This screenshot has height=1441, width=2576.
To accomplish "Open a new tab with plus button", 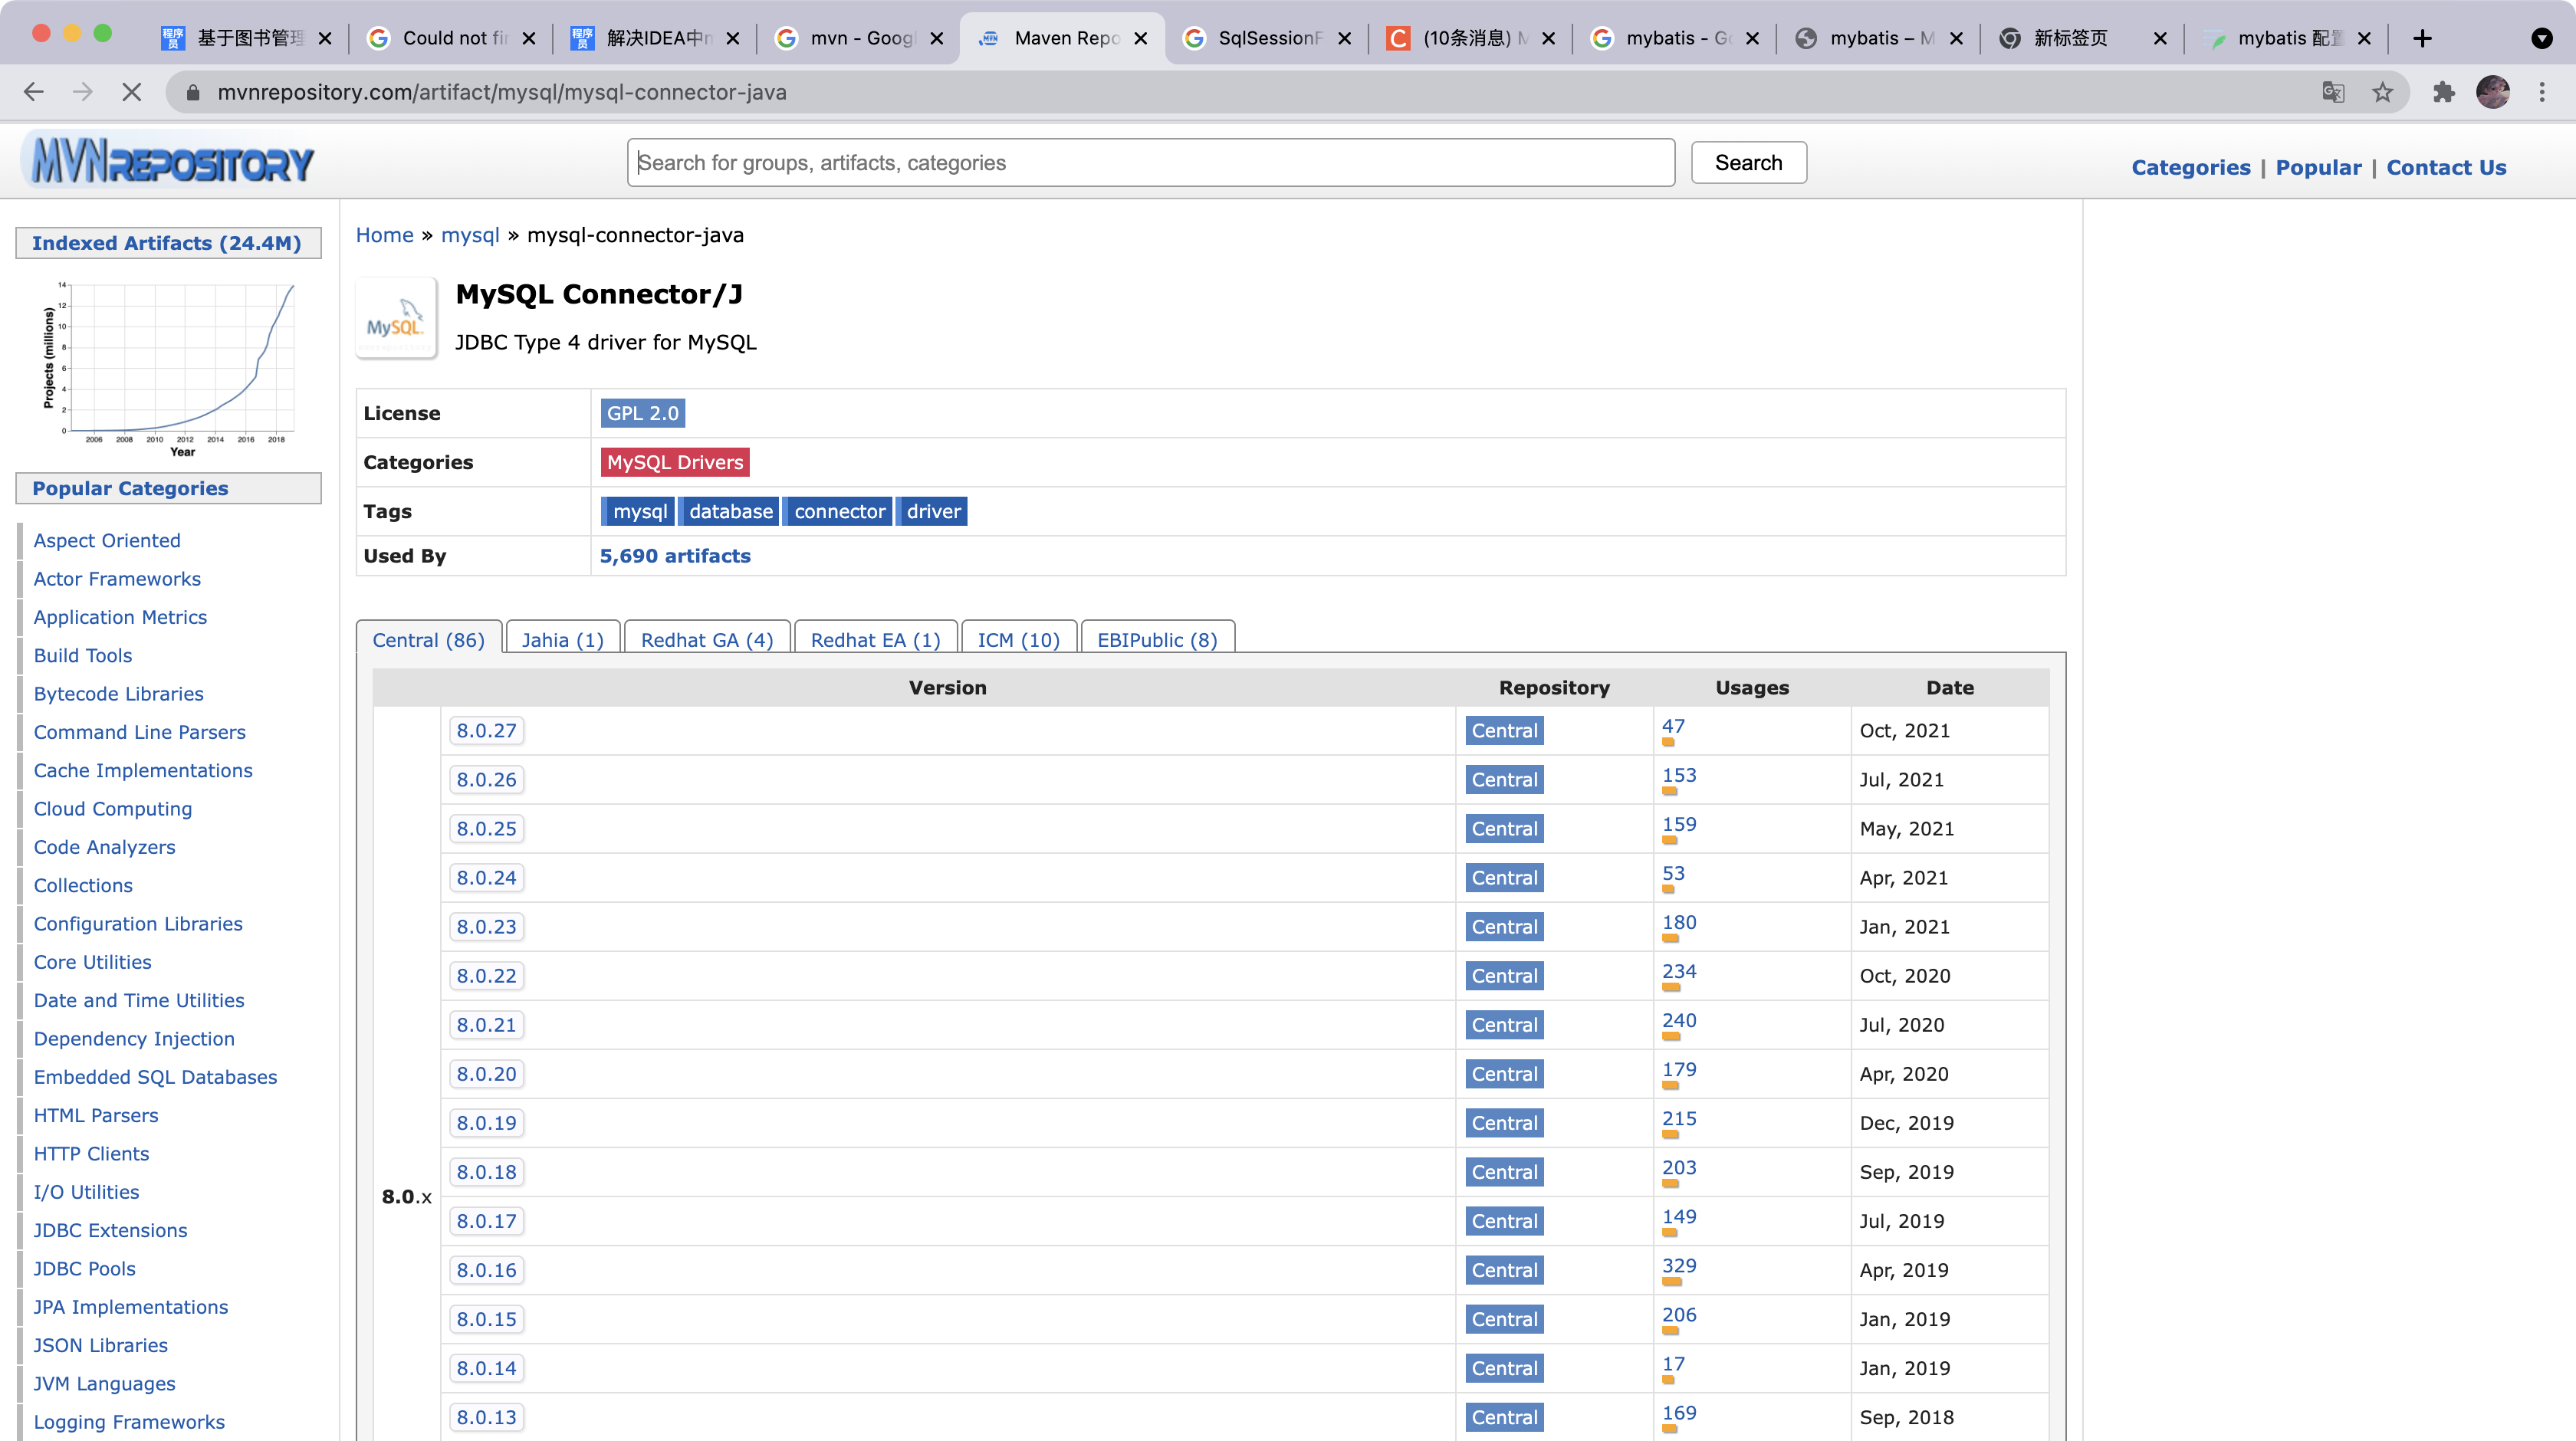I will point(2422,38).
